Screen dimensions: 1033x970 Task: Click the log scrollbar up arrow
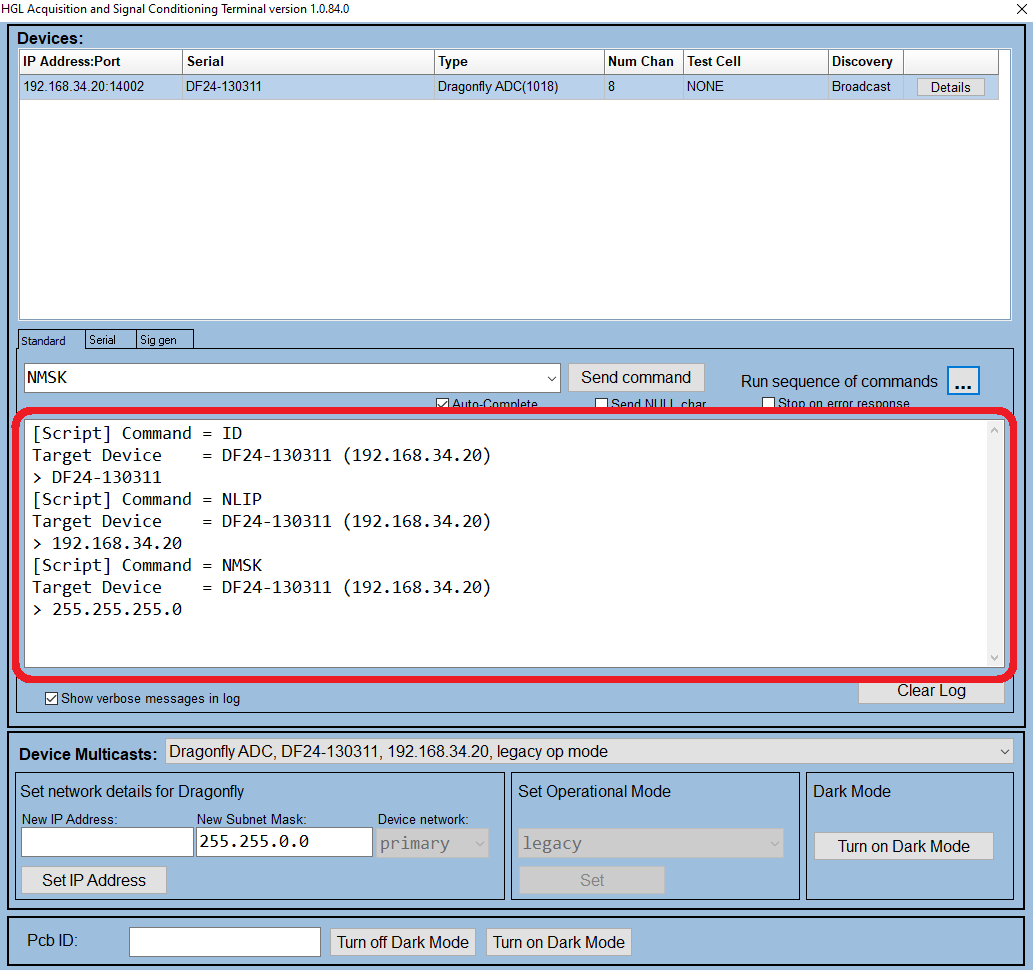(994, 430)
